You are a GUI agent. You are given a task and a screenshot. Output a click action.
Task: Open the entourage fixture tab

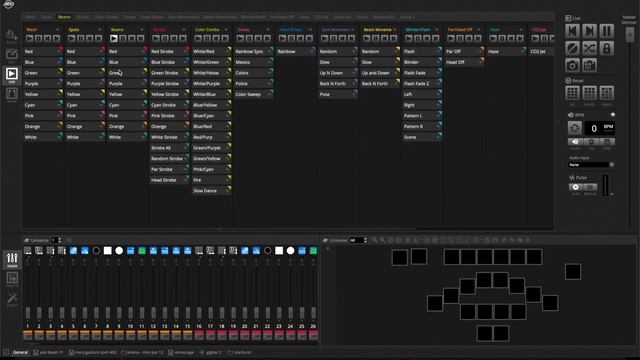181,352
